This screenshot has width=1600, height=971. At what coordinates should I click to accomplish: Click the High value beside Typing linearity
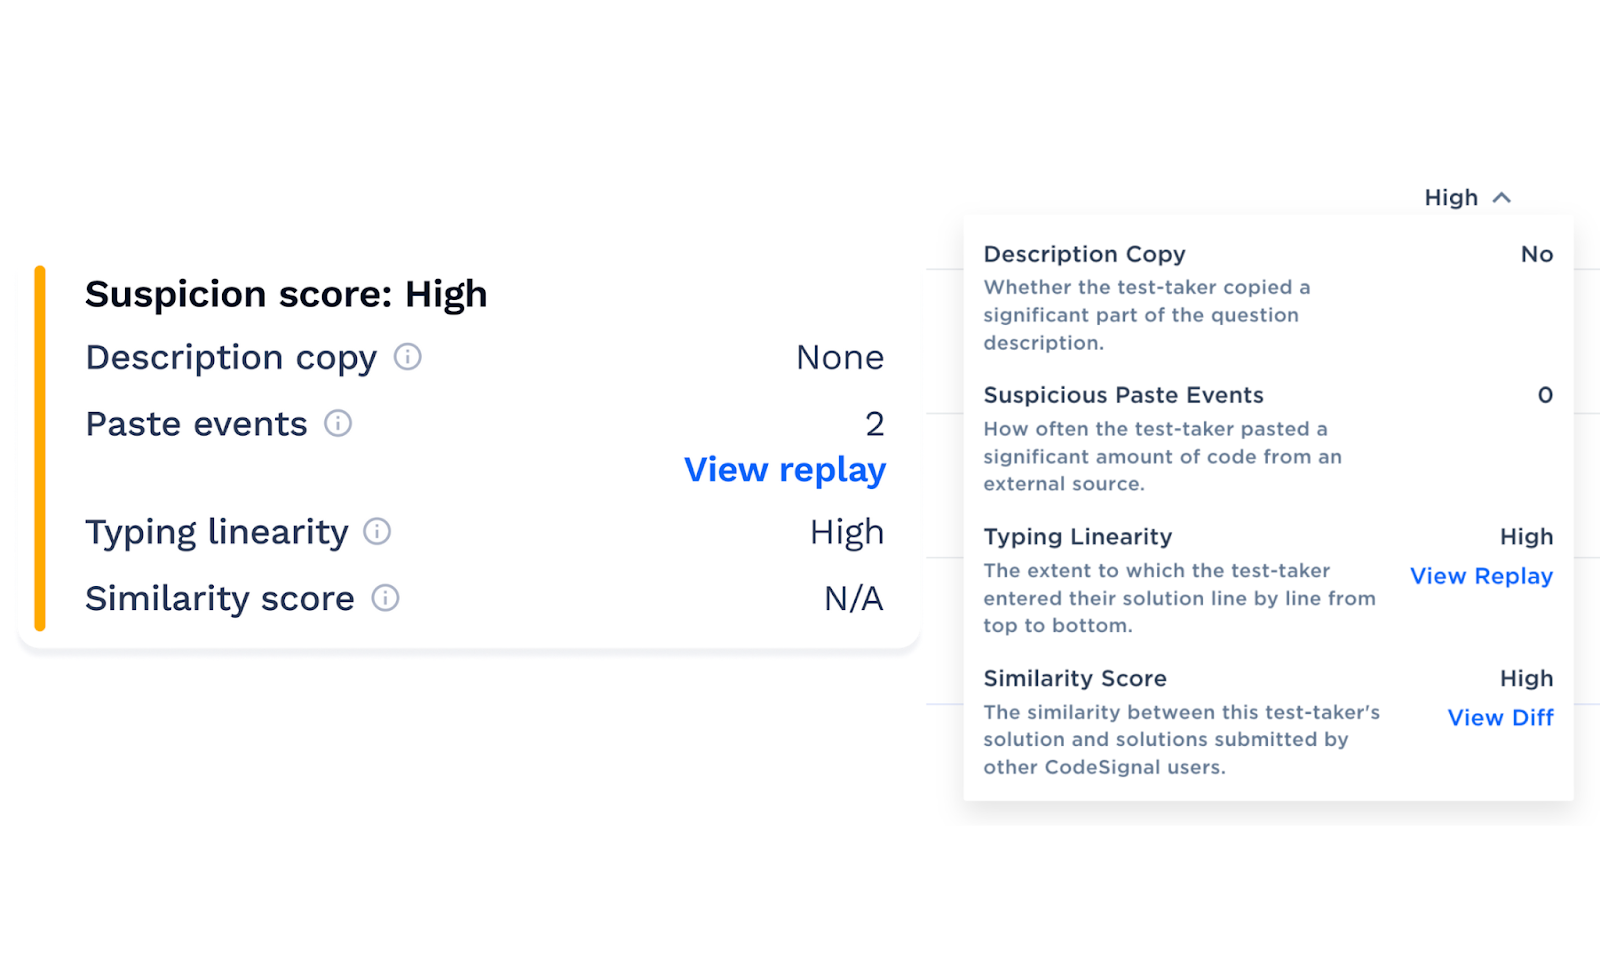coord(845,532)
